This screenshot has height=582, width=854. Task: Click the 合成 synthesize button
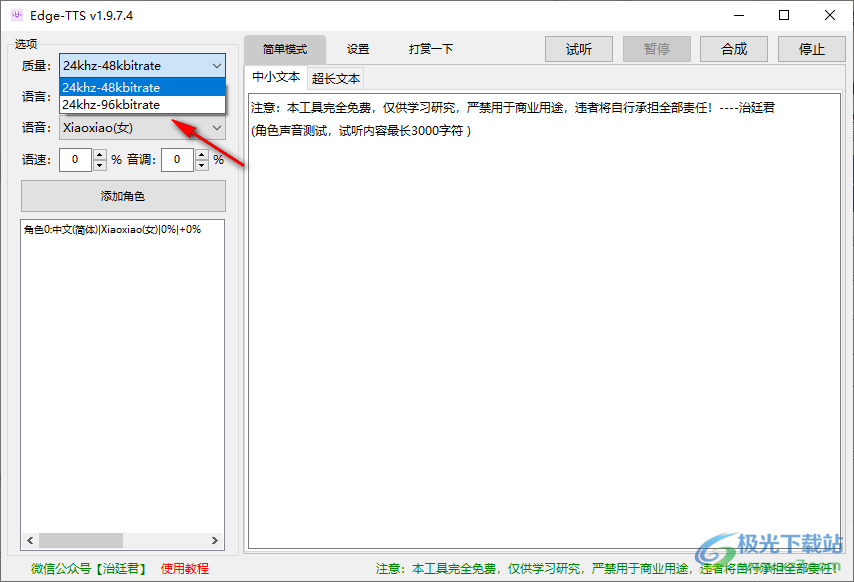click(x=734, y=50)
